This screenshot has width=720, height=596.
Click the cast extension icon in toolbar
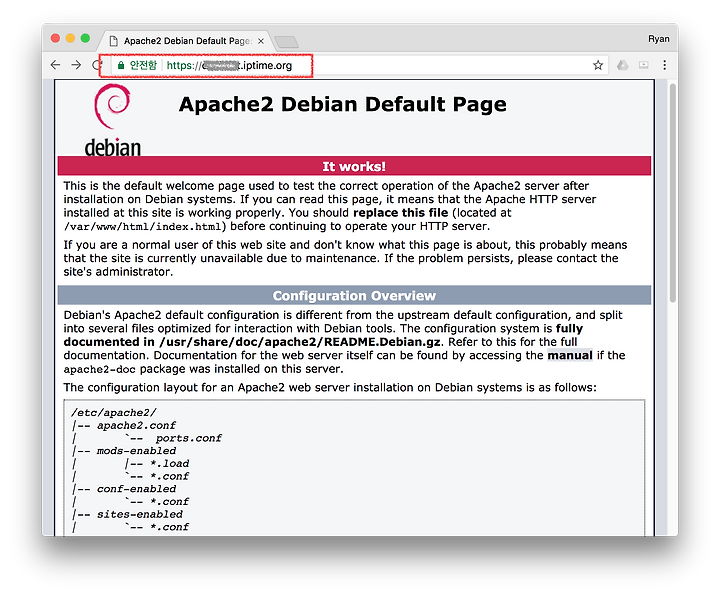tap(644, 65)
